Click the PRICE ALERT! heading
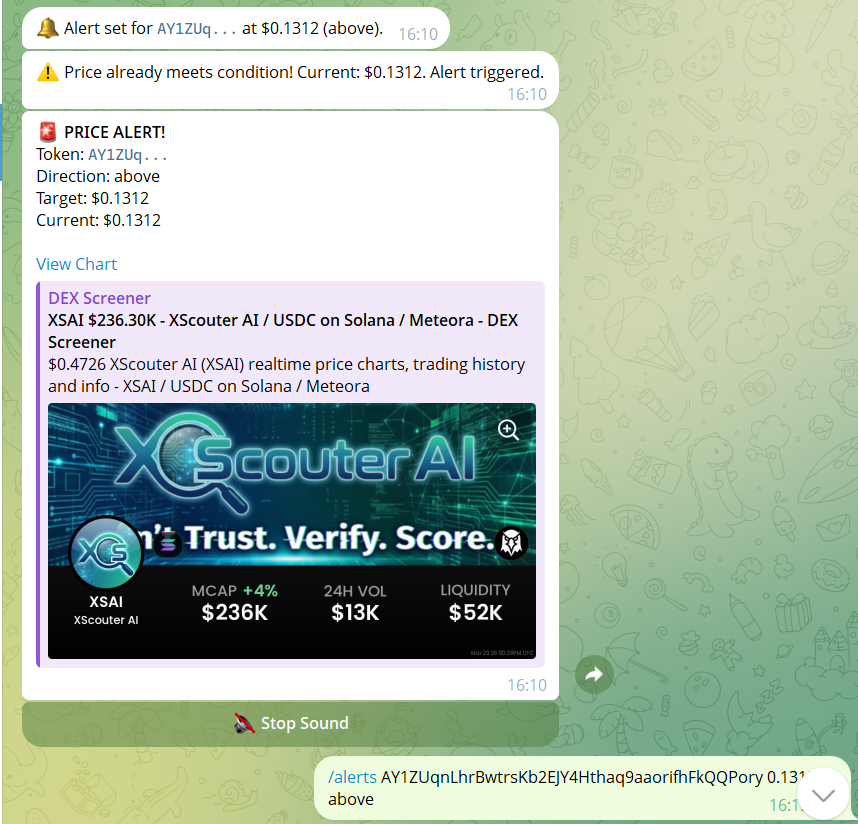 (114, 132)
